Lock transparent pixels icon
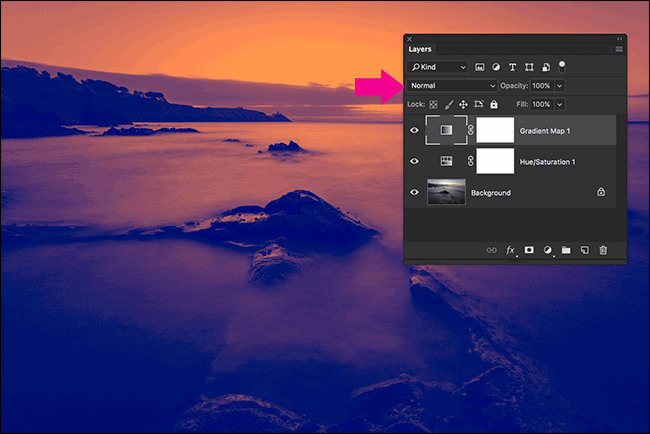Viewport: 650px width, 434px height. 433,104
